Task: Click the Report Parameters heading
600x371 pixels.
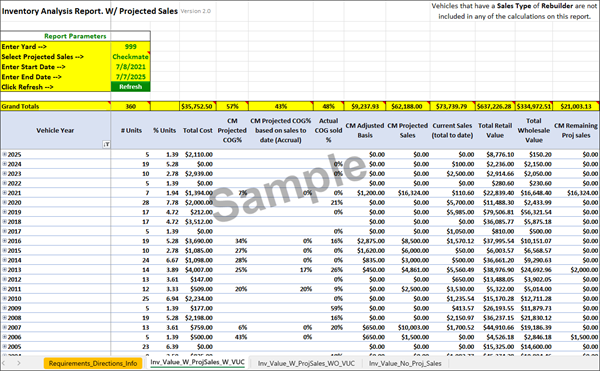Action: [75, 36]
